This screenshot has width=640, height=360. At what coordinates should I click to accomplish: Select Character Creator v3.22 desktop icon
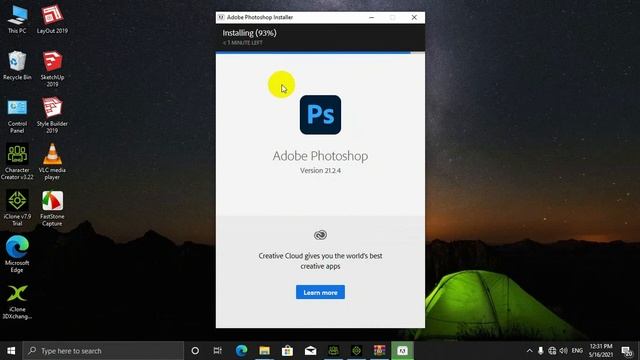(17, 162)
